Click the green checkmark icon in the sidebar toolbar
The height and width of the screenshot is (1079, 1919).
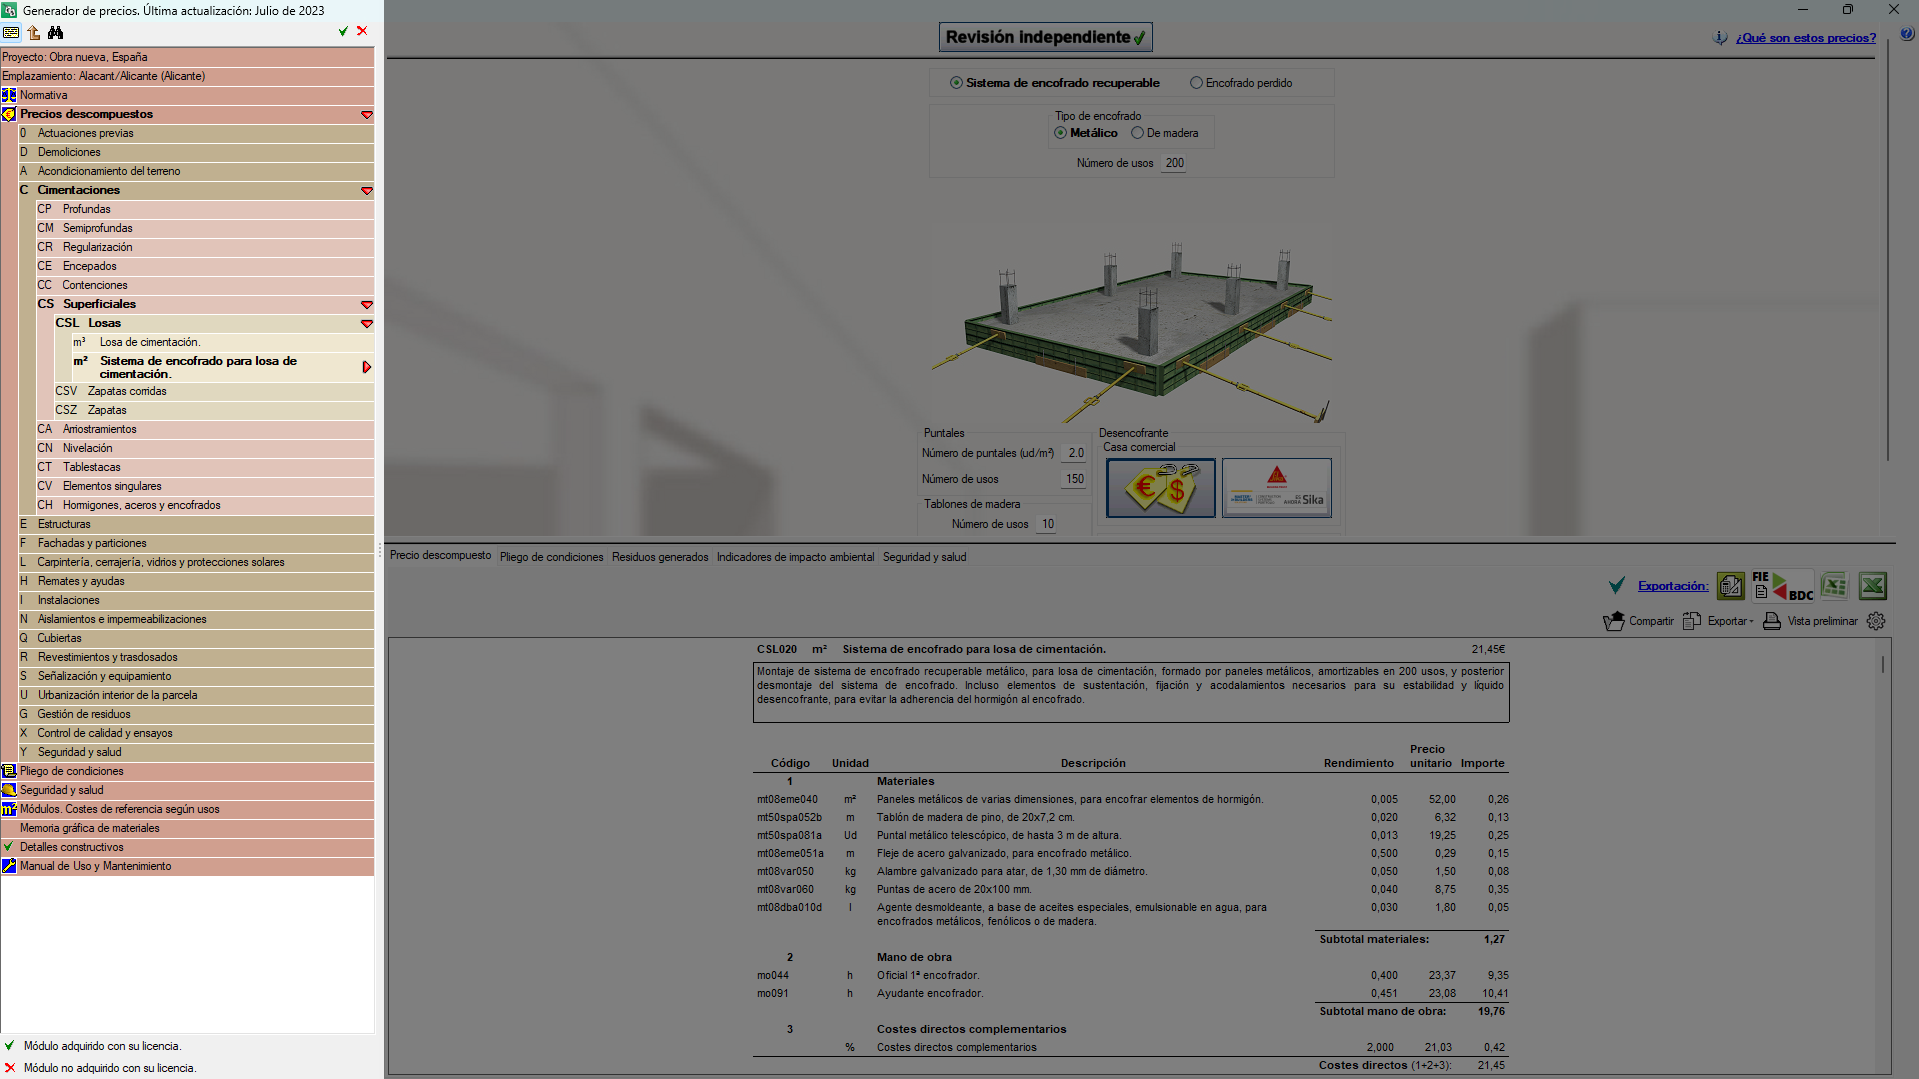[x=343, y=31]
